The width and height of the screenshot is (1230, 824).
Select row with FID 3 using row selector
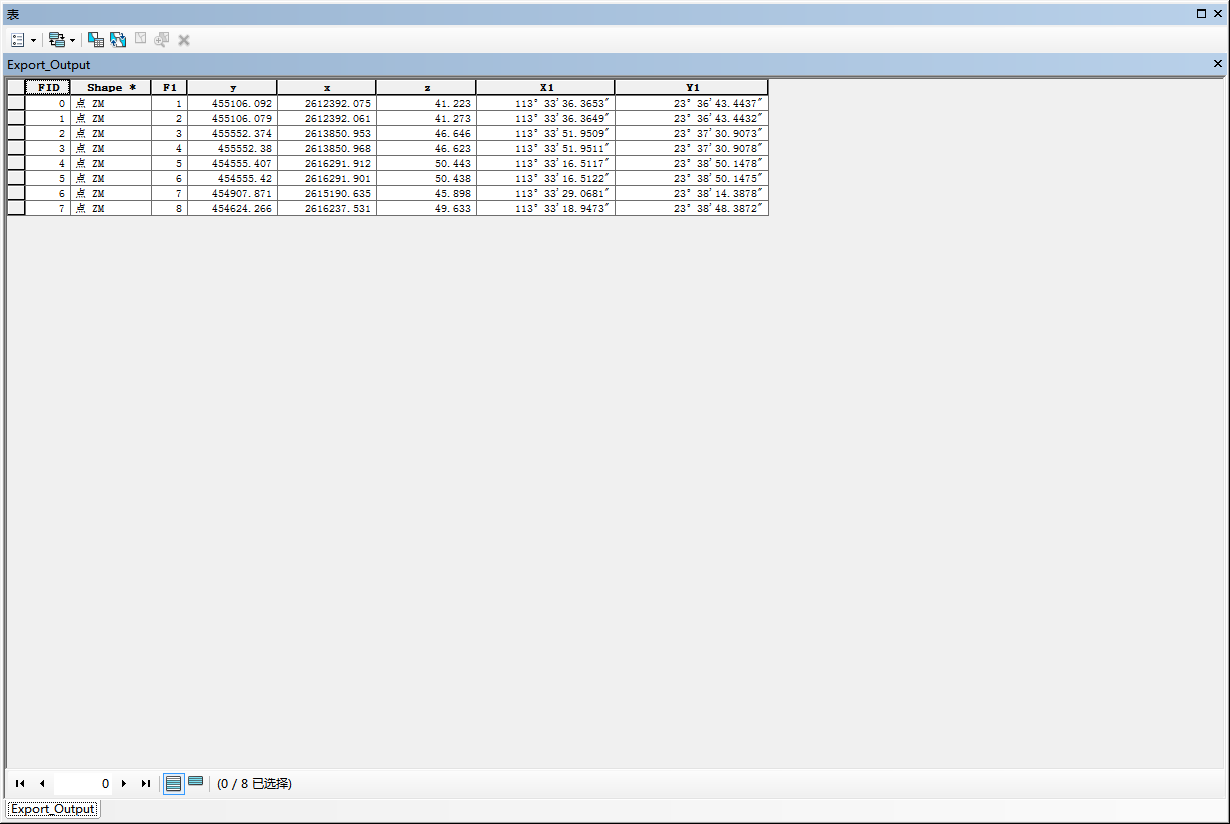pos(16,148)
